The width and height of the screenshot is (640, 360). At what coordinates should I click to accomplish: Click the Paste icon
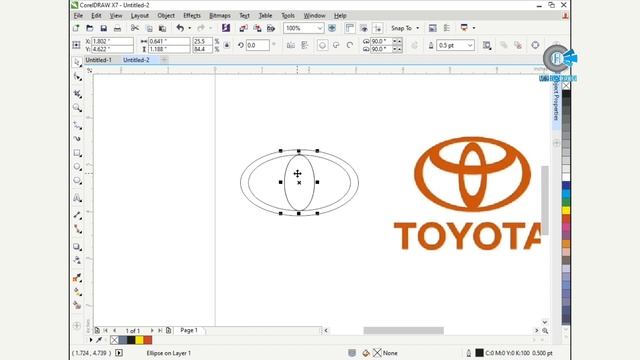162,28
